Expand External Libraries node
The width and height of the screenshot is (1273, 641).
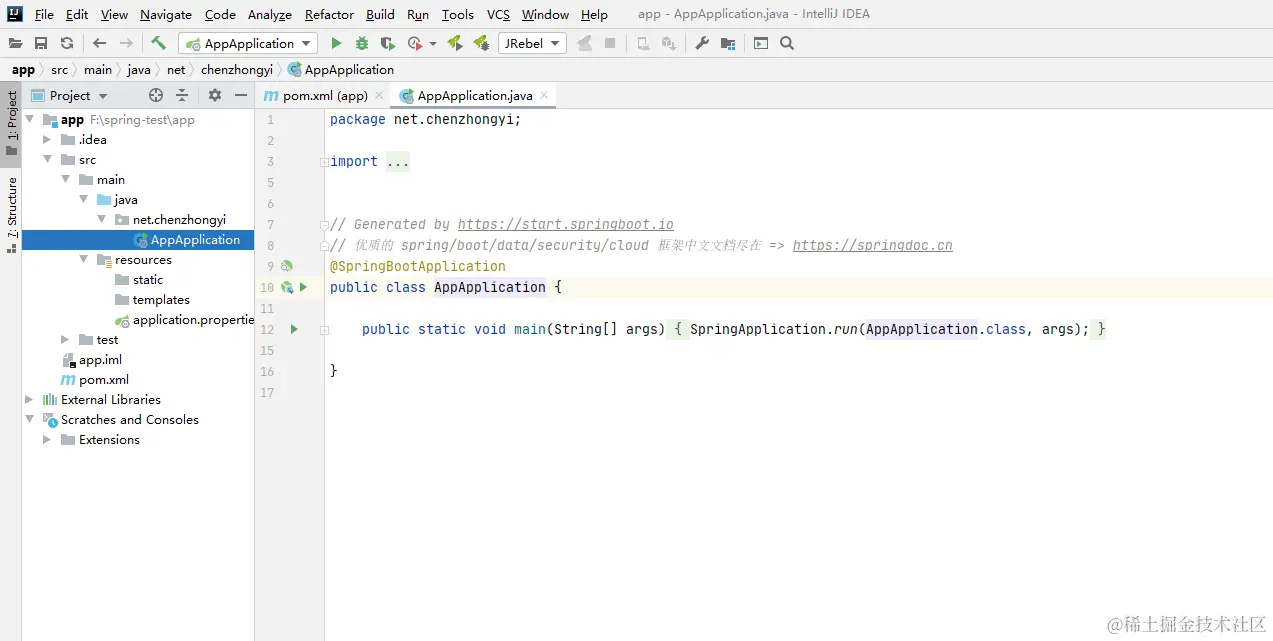click(x=29, y=400)
